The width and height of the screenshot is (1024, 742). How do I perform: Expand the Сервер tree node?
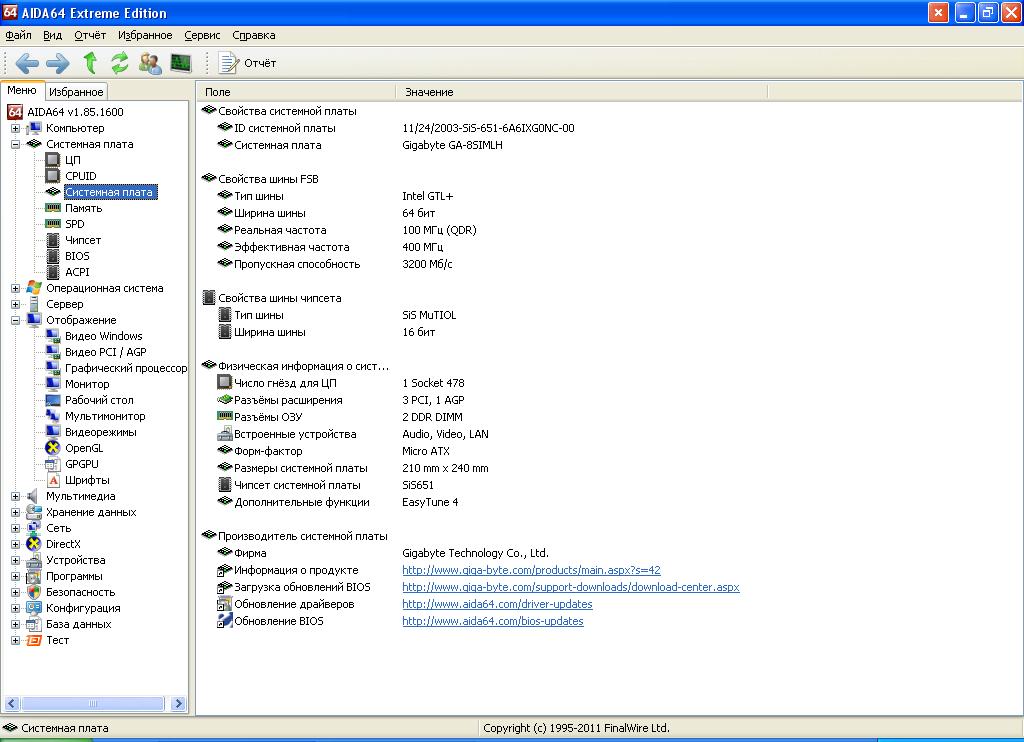[x=15, y=304]
